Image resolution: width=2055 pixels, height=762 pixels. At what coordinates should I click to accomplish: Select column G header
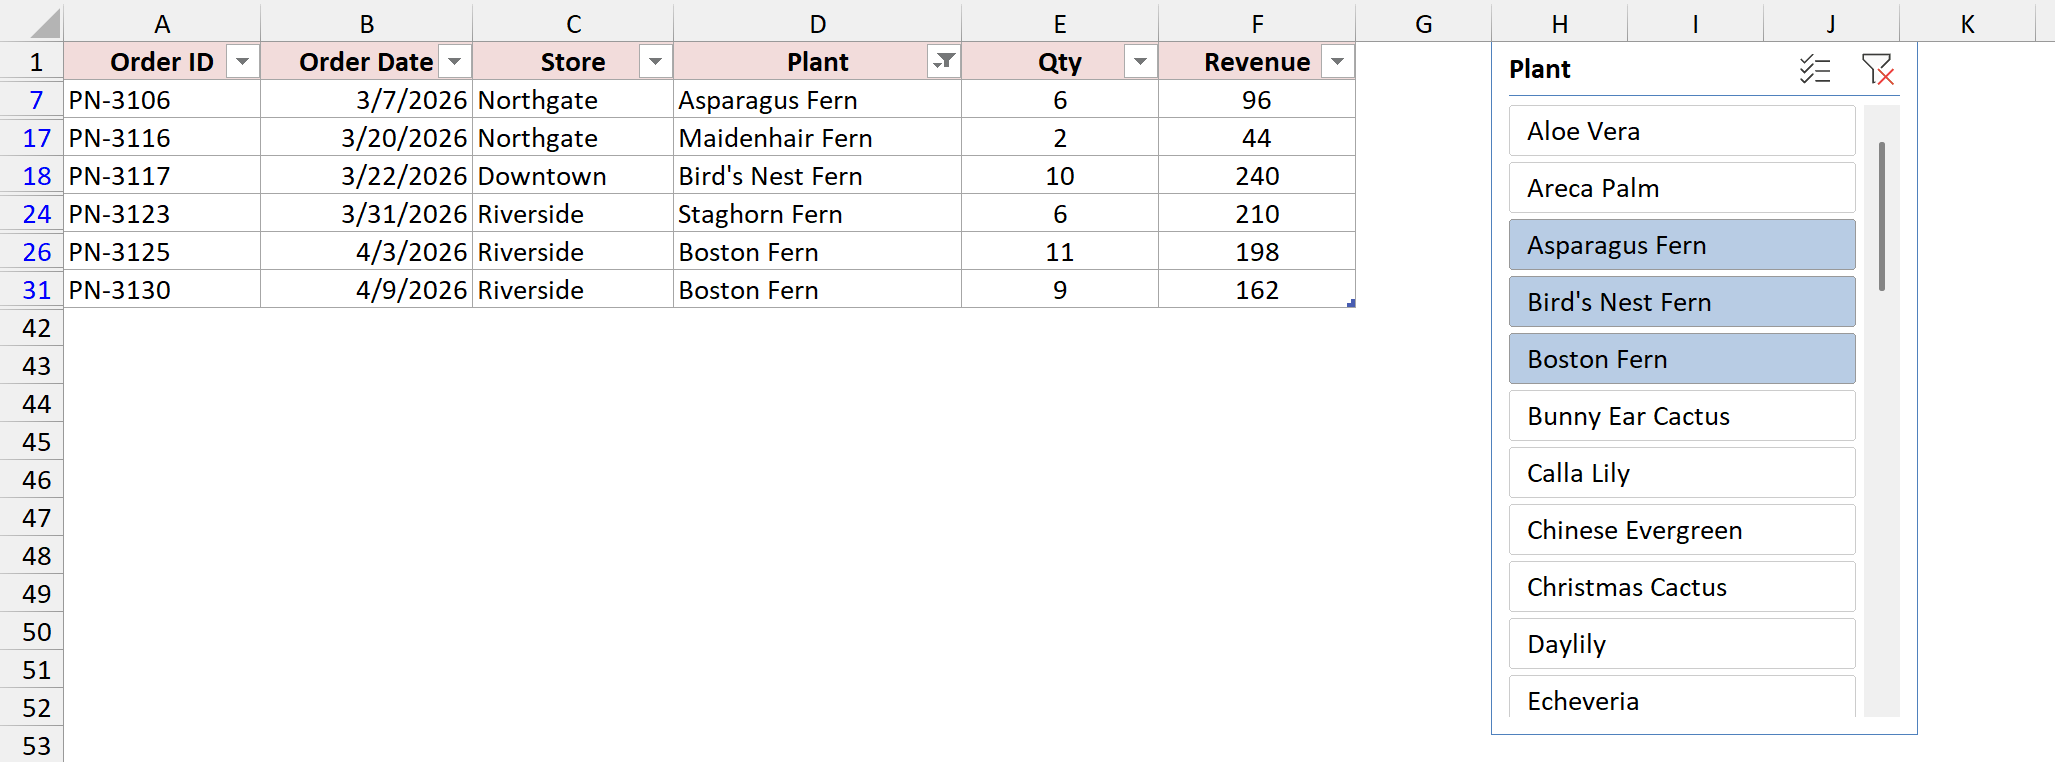click(1424, 23)
